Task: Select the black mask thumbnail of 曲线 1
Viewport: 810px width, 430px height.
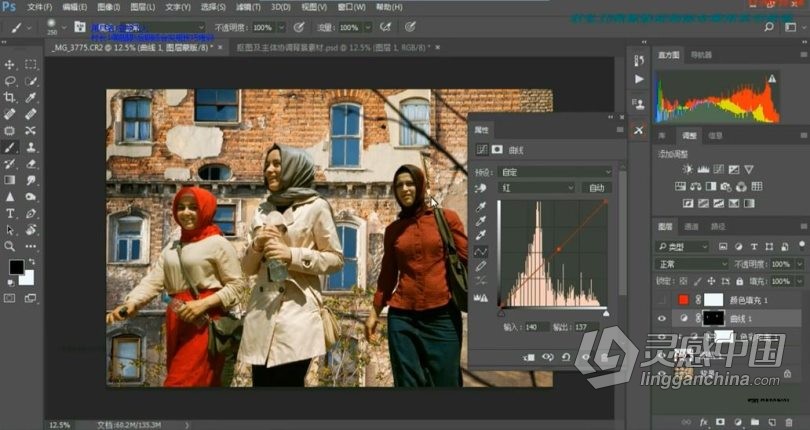Action: click(x=713, y=318)
